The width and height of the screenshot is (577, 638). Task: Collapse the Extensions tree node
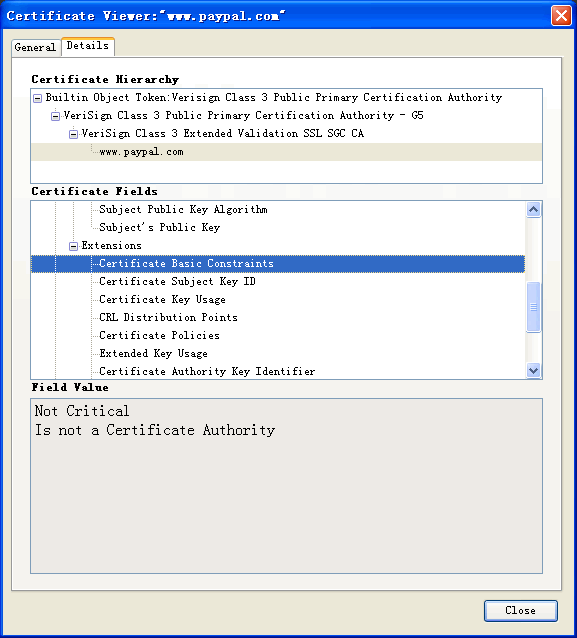click(73, 246)
